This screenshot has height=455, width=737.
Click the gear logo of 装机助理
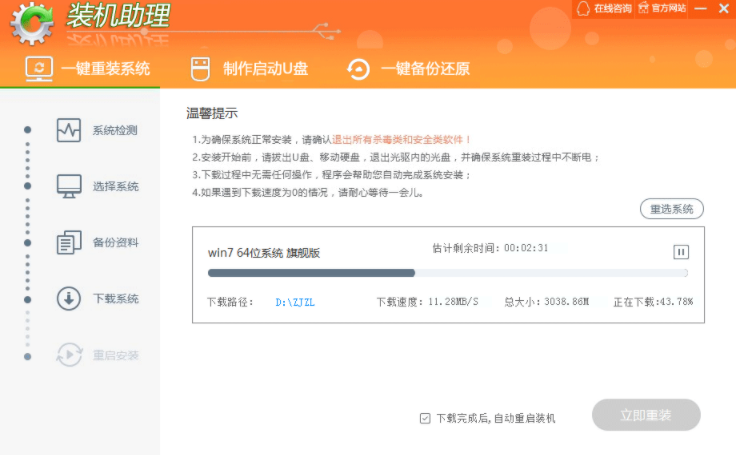pyautogui.click(x=32, y=24)
